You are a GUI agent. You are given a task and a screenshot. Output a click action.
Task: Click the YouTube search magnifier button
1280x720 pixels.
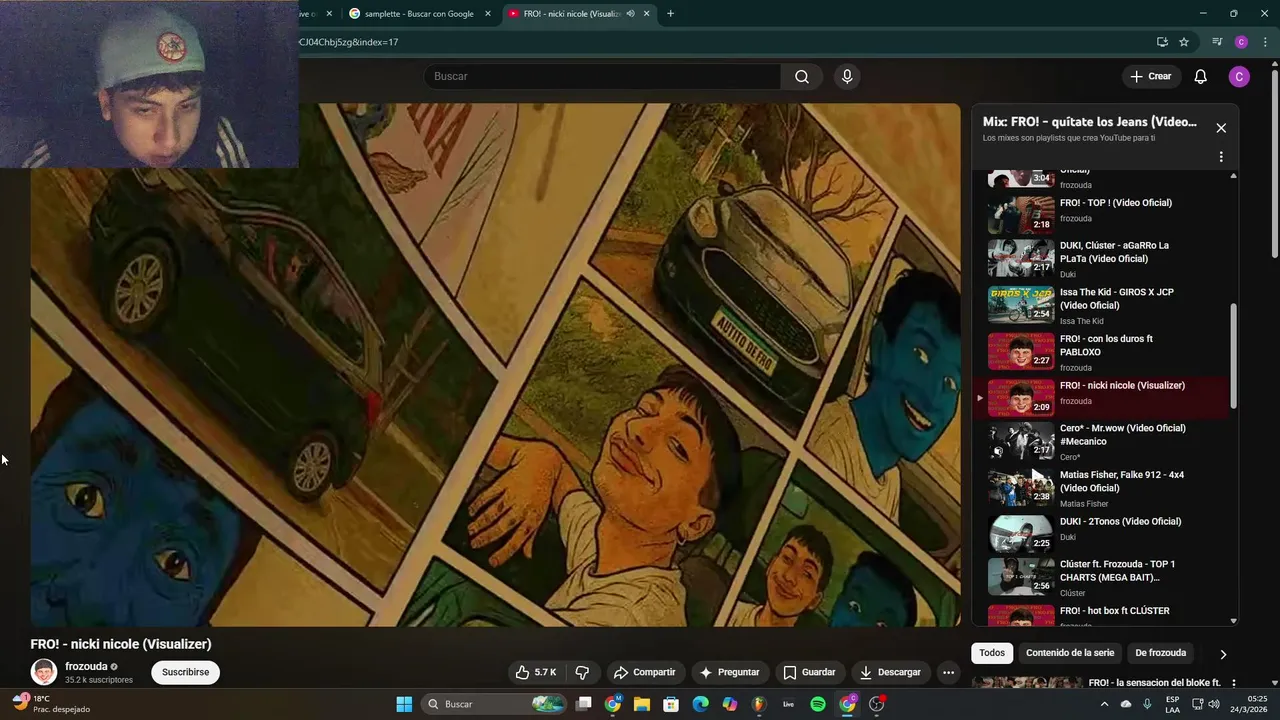coord(802,77)
